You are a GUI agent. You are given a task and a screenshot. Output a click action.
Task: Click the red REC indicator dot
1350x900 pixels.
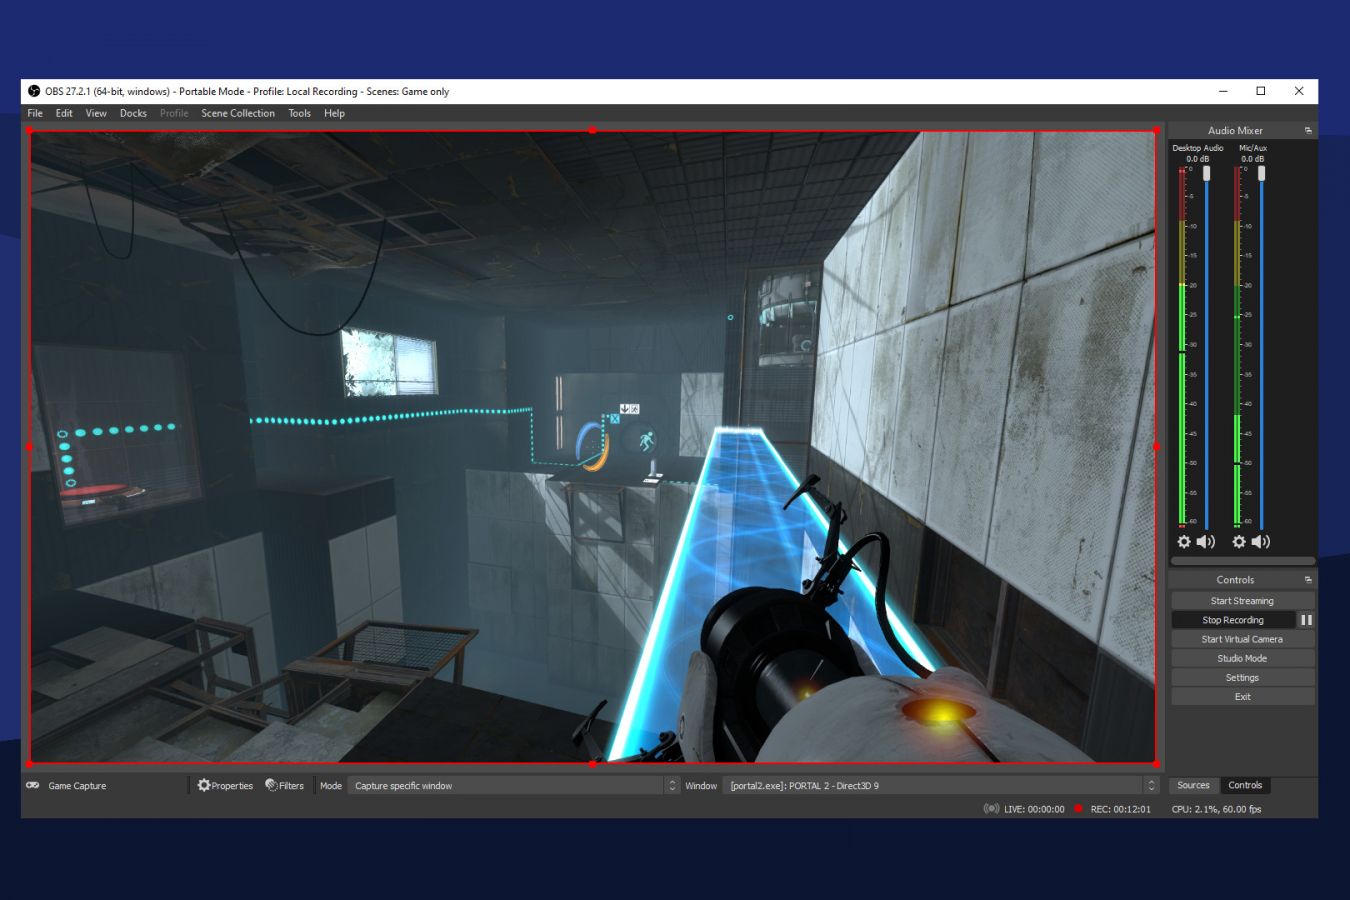1079,809
